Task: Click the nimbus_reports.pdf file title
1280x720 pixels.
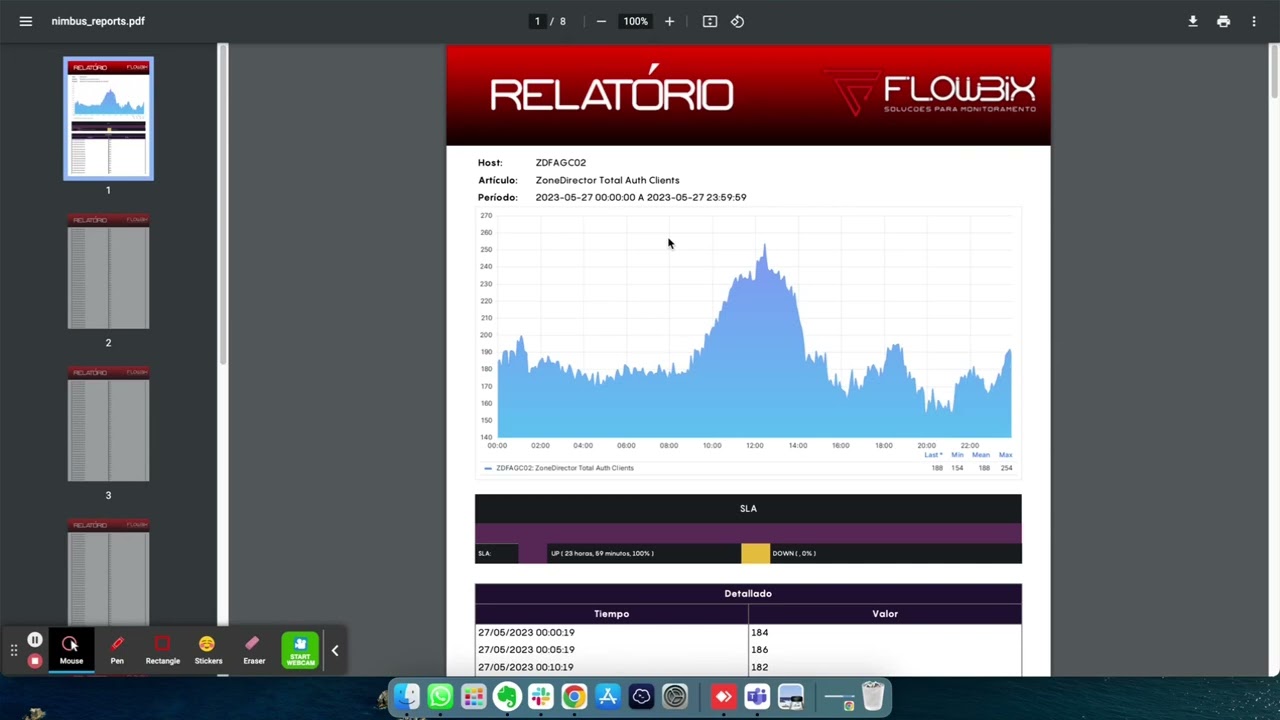Action: tap(98, 21)
